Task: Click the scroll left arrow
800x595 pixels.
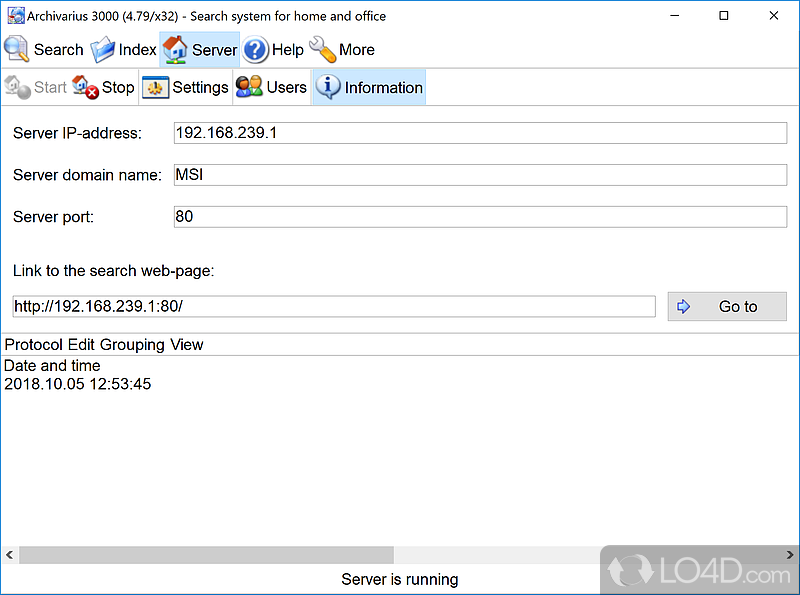Action: pos(9,555)
